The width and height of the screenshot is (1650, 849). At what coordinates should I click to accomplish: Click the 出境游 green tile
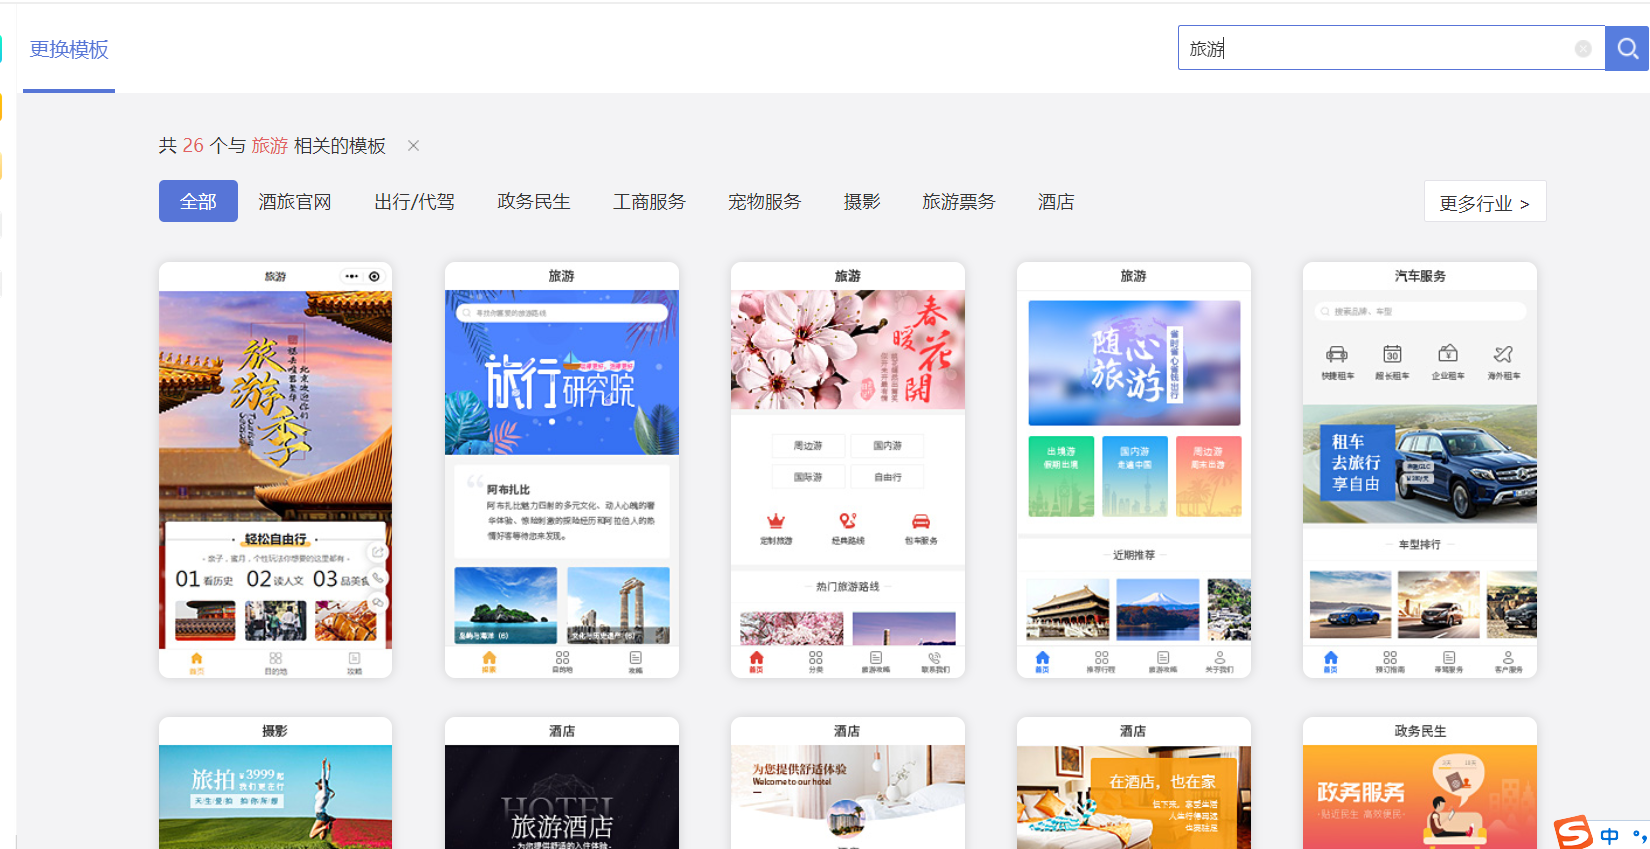coord(1061,476)
